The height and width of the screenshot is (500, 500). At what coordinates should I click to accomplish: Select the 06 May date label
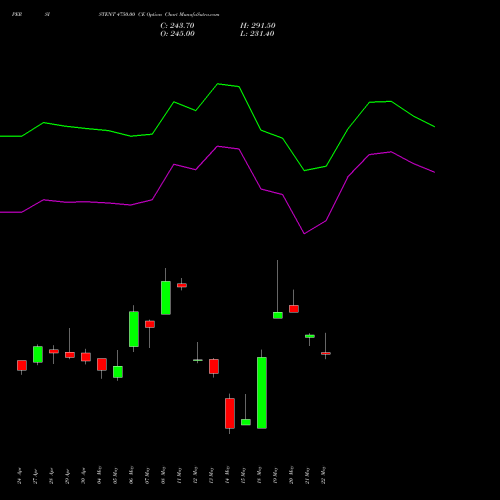[131, 475]
